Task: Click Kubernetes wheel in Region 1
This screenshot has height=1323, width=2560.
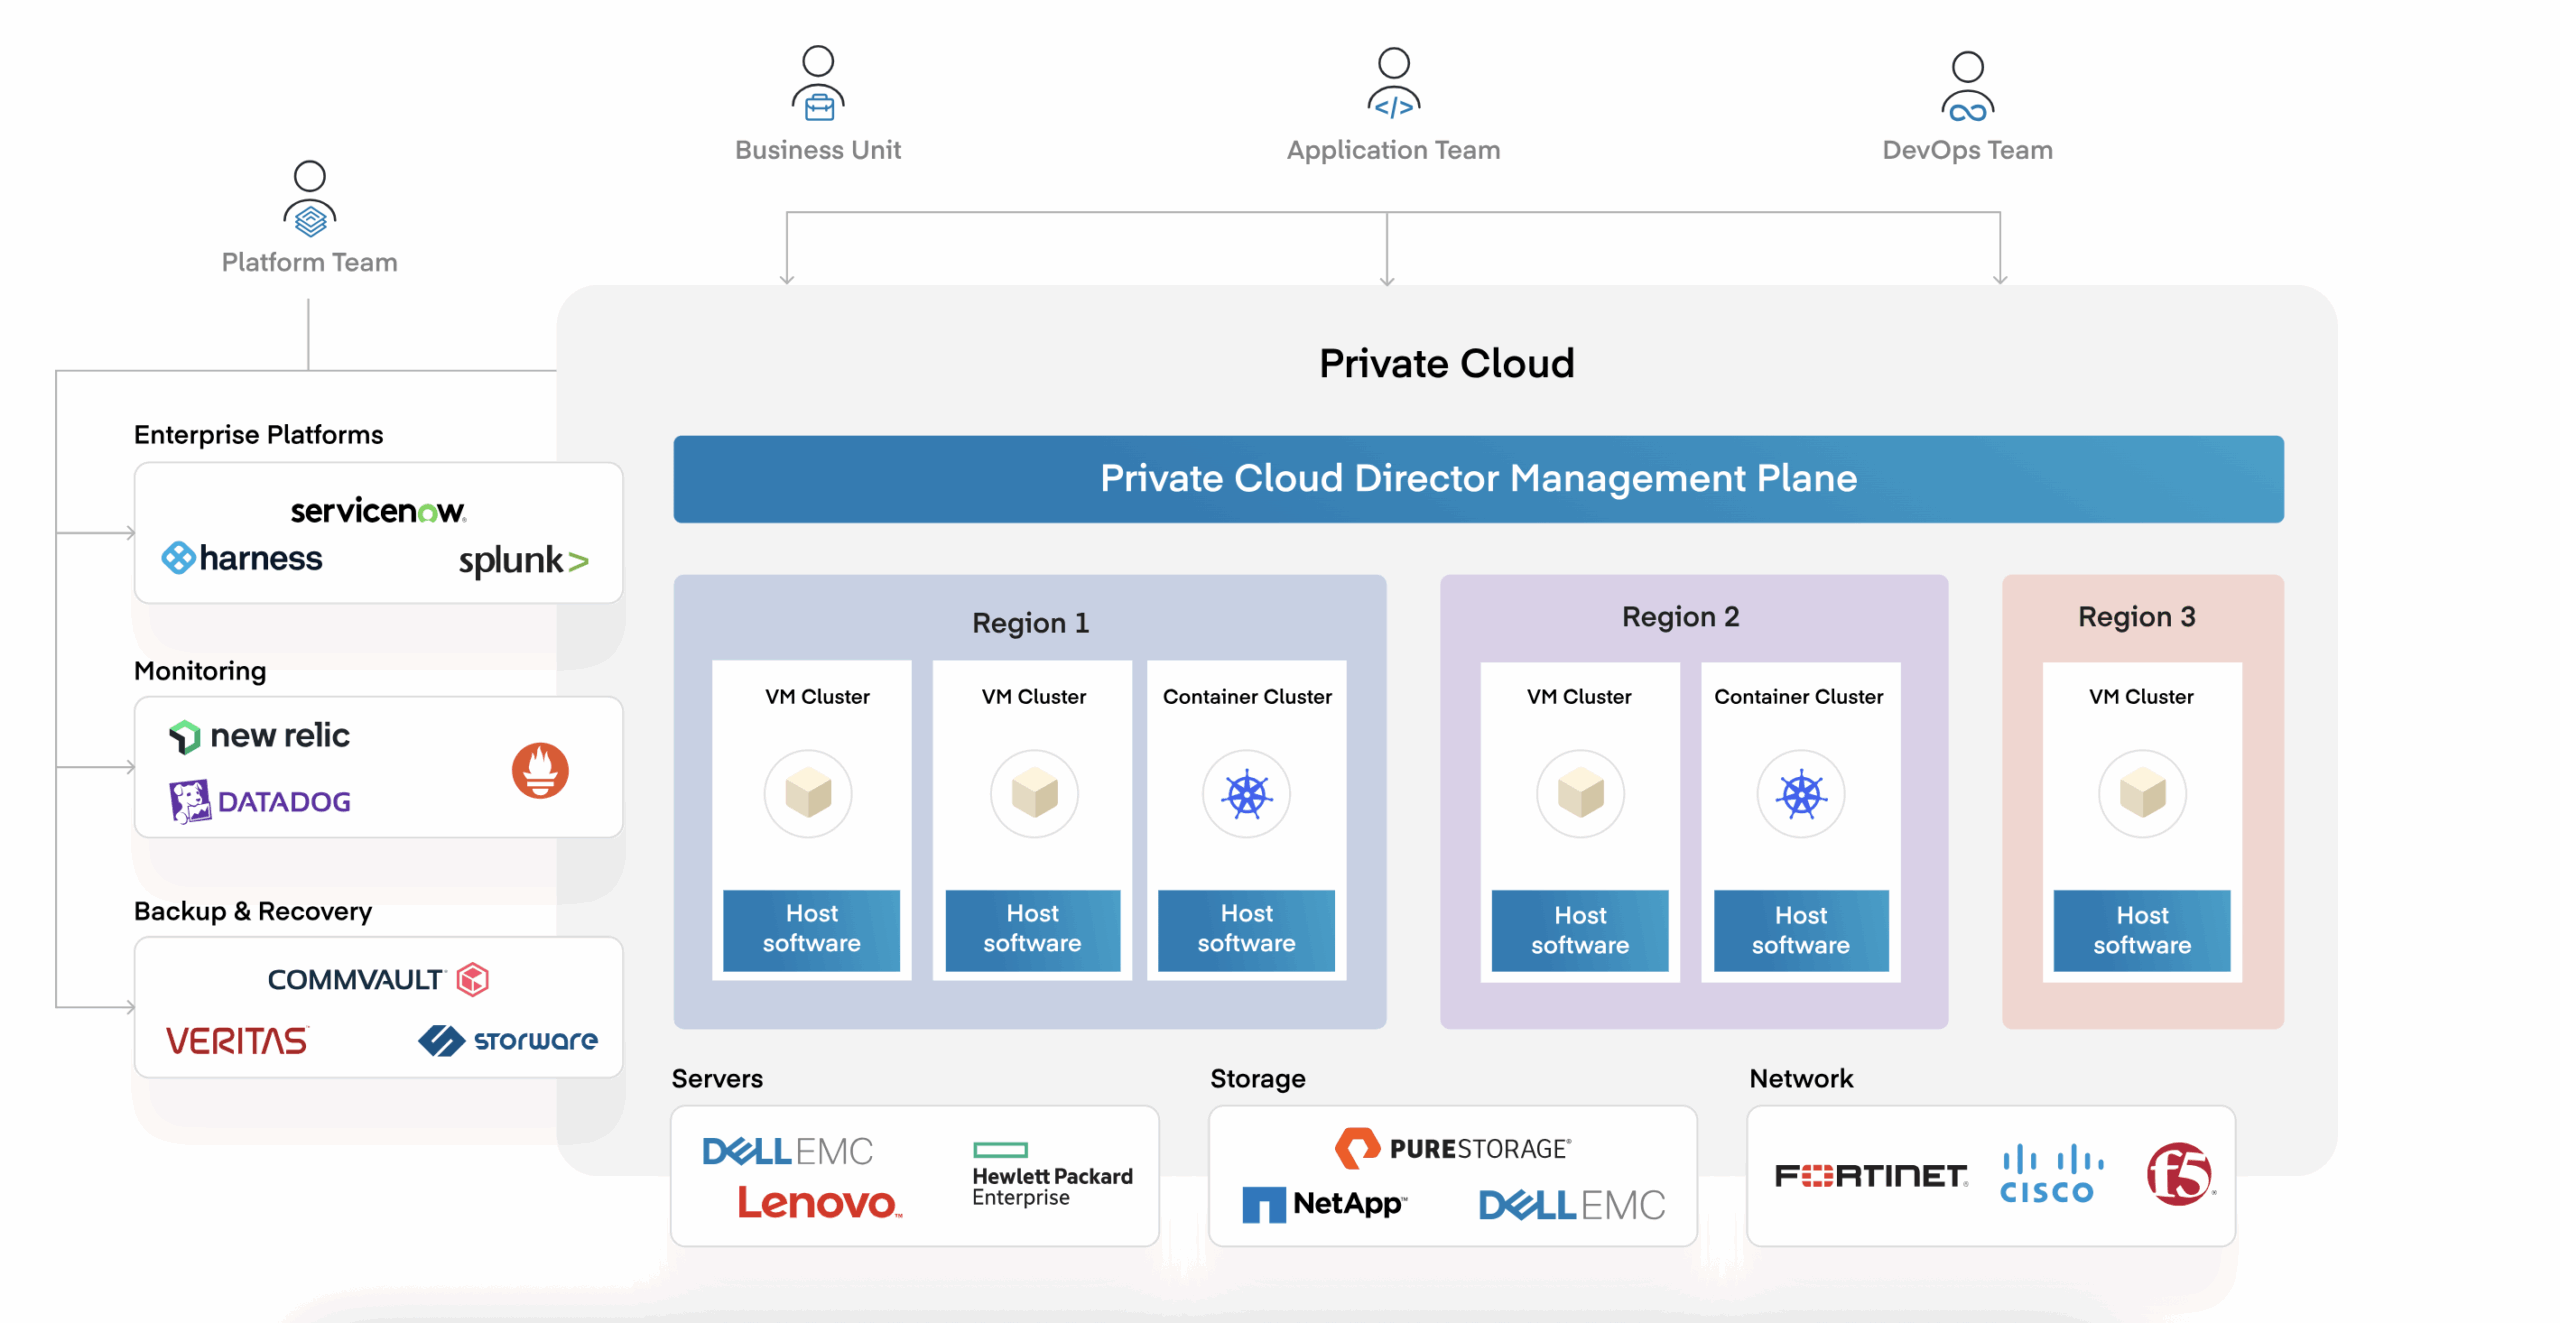Action: coord(1246,795)
